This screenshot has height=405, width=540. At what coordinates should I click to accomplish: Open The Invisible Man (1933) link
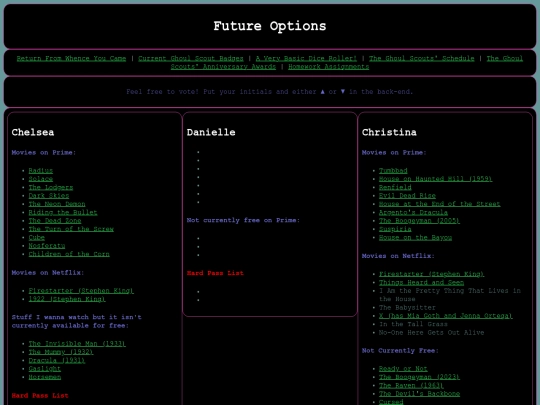tap(77, 344)
